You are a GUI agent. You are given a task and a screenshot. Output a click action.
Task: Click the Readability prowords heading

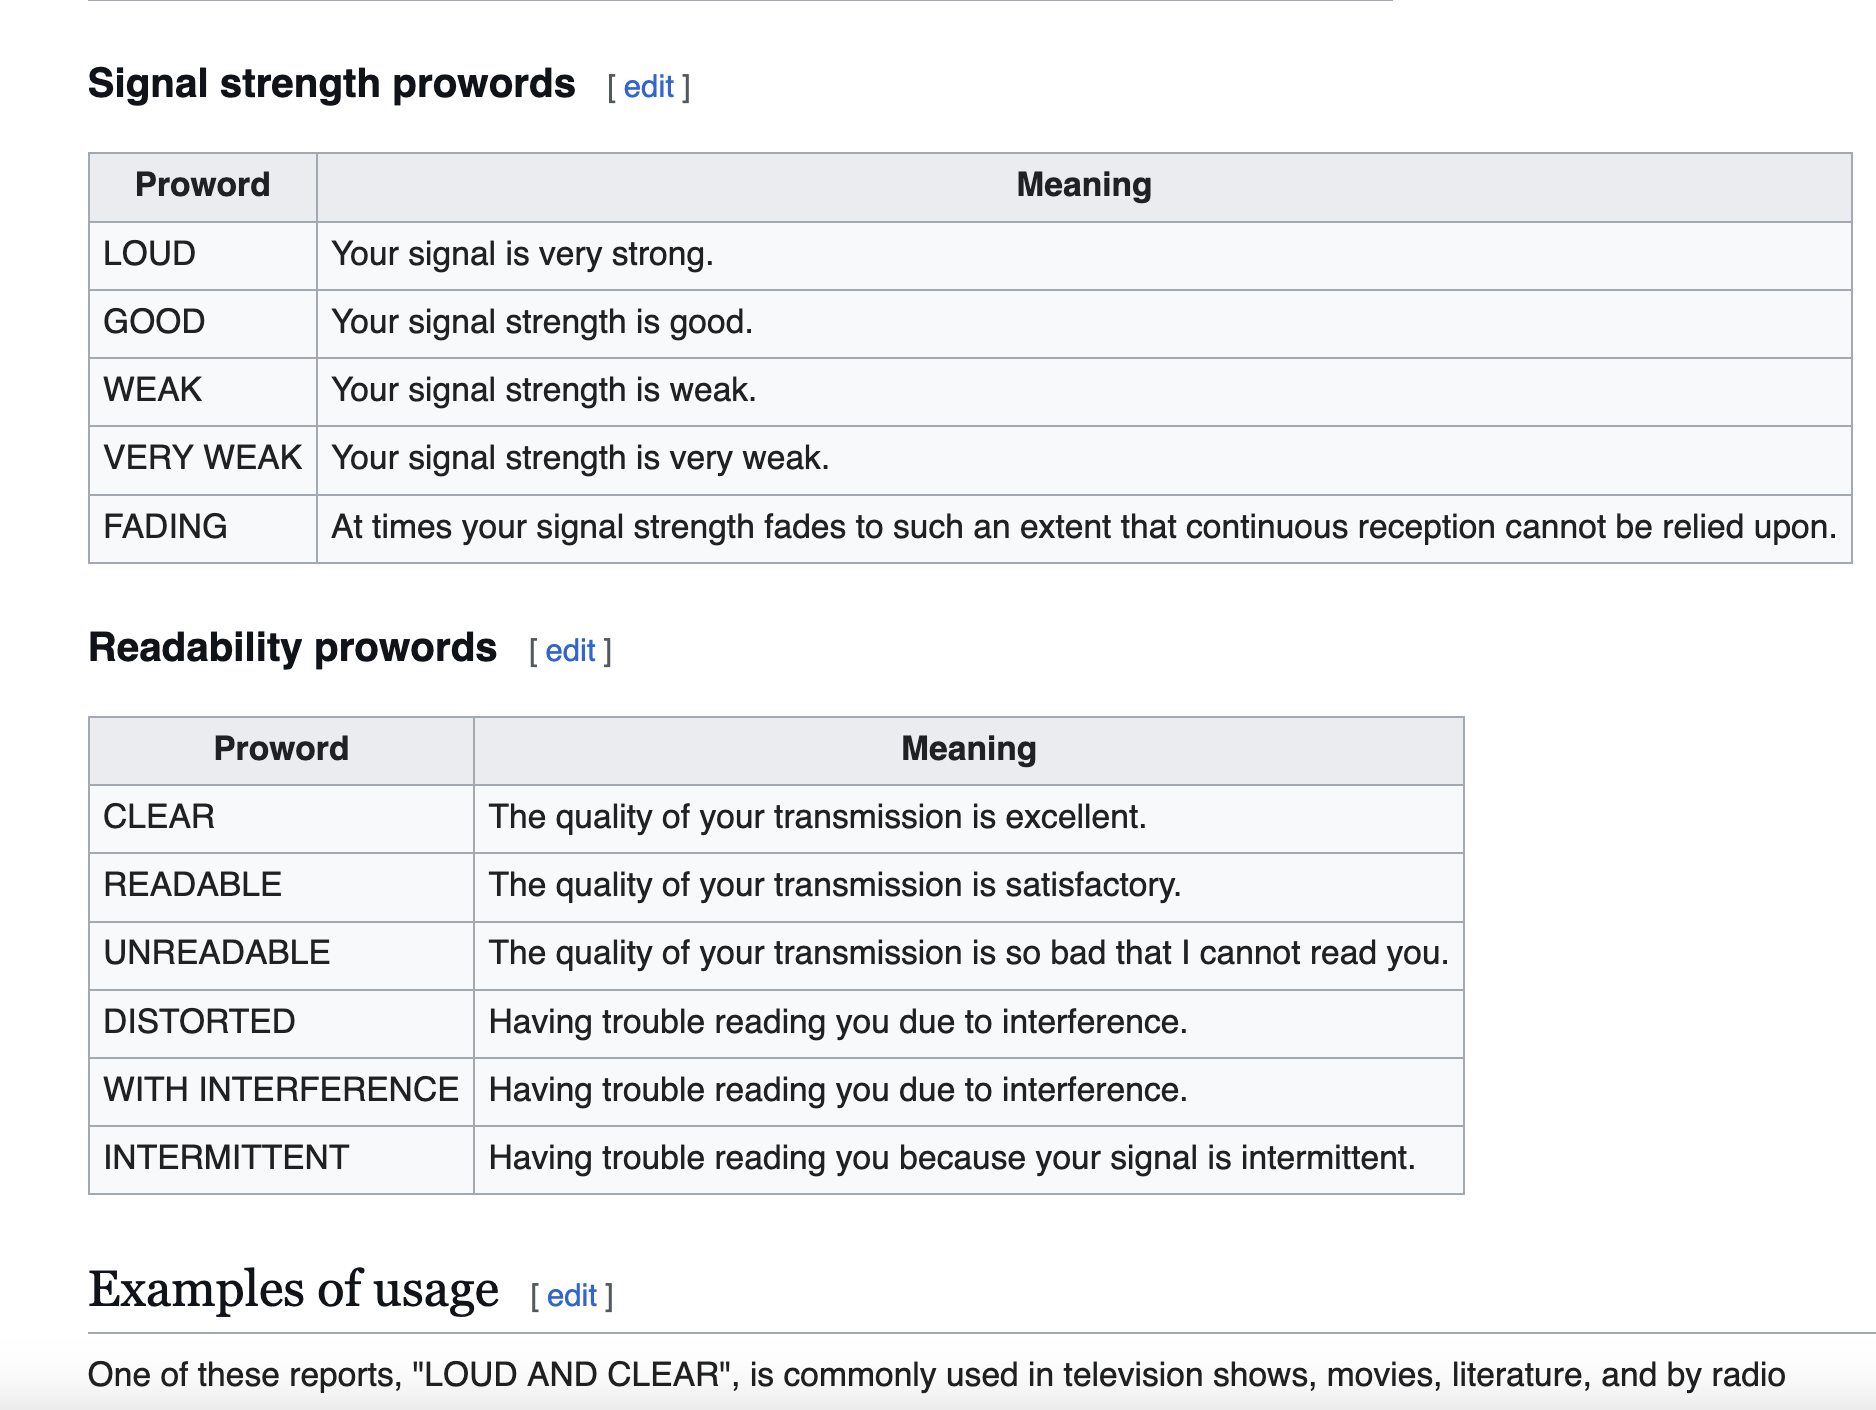tap(292, 648)
